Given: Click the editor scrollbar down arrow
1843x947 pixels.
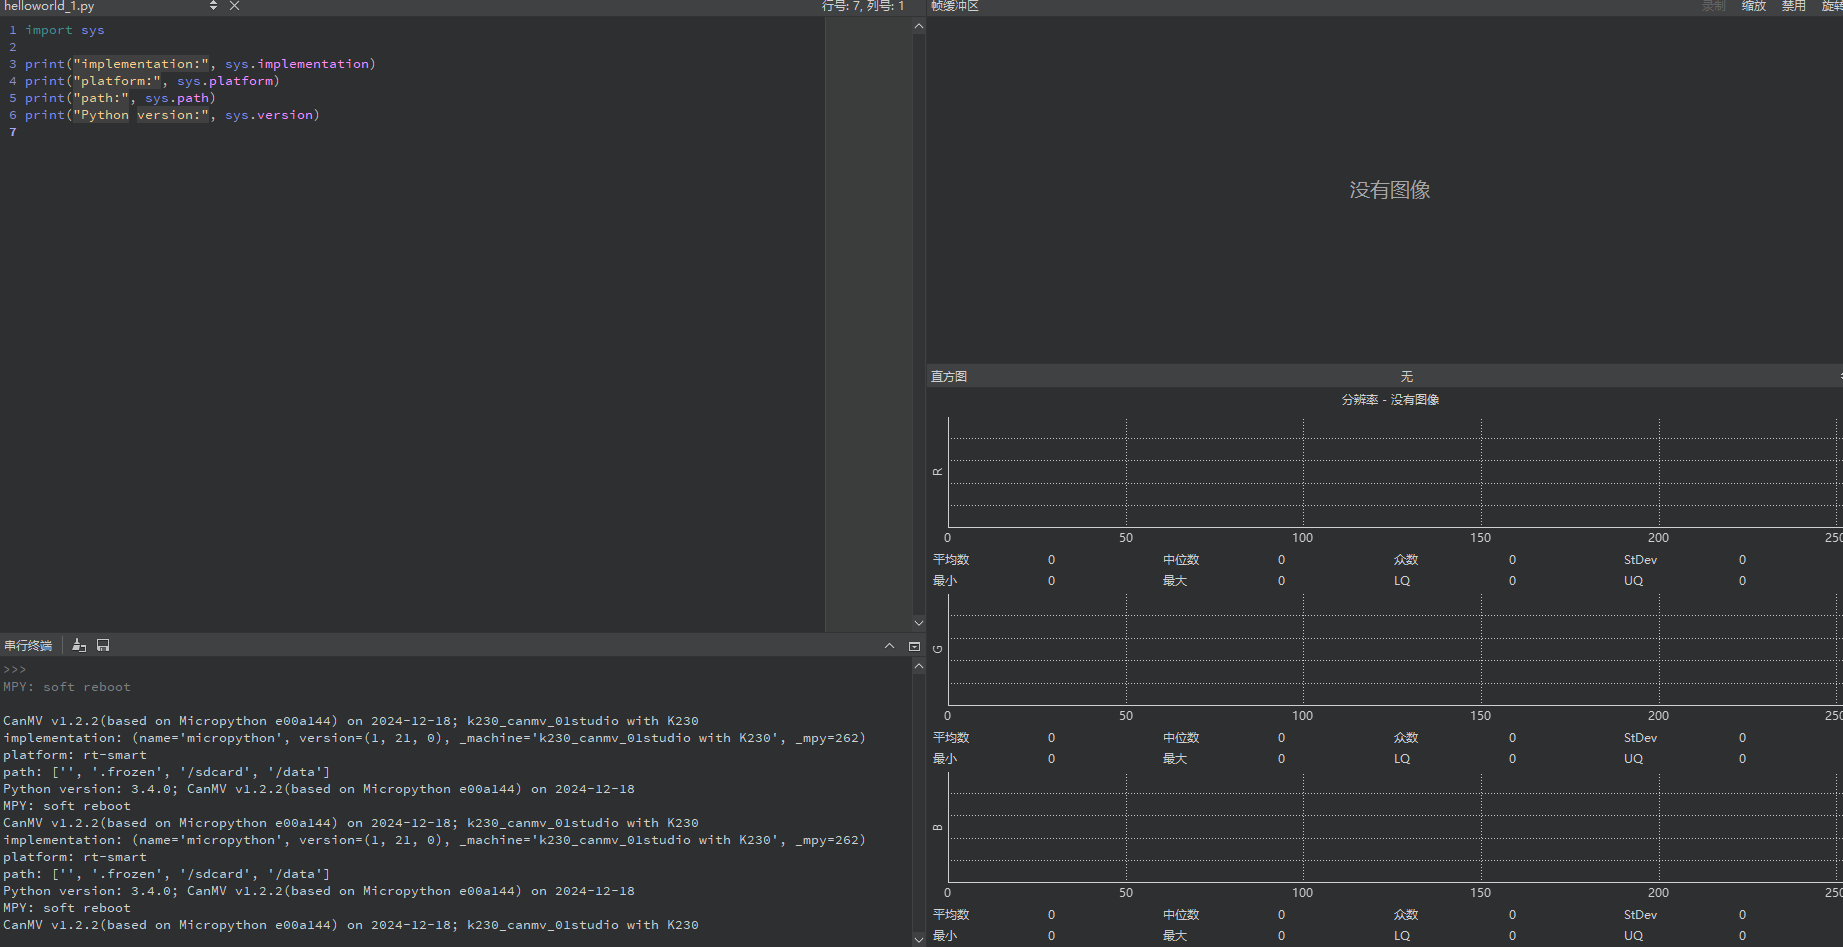Looking at the screenshot, I should pyautogui.click(x=919, y=623).
